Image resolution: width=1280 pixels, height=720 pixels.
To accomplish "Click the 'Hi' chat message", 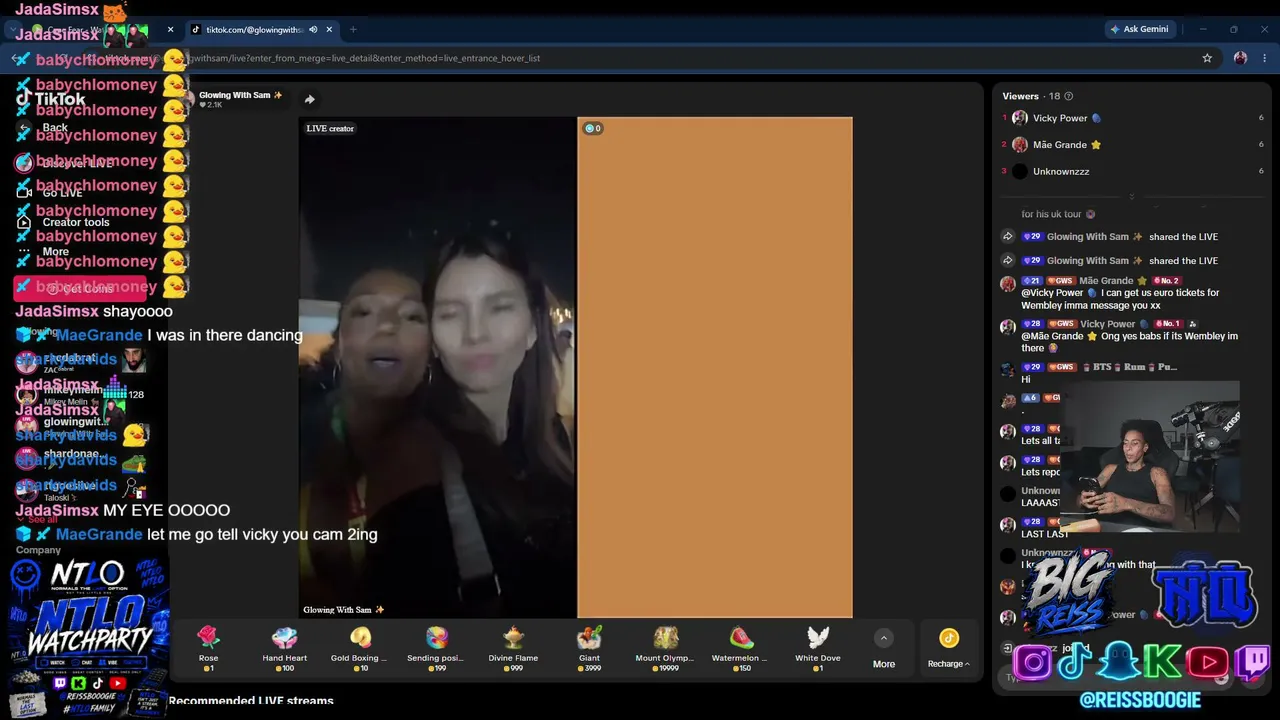I will (1026, 380).
